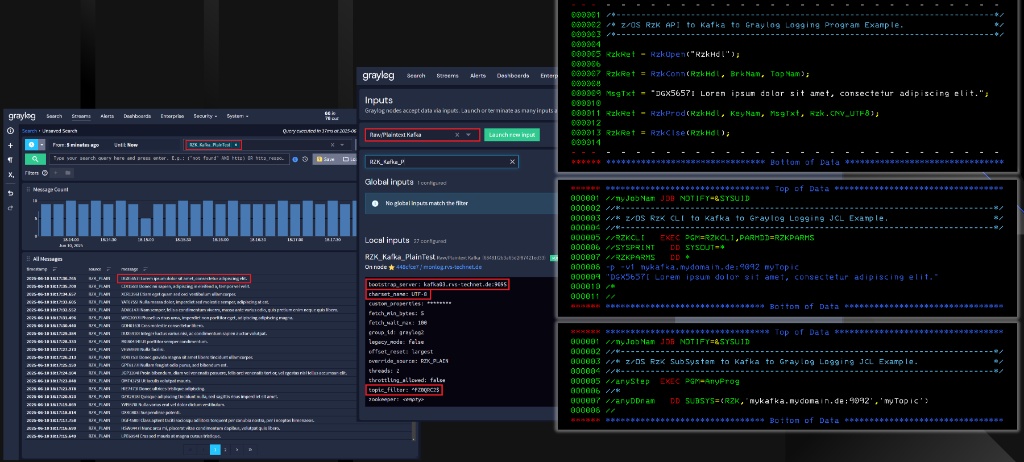Open Enterprise tab in the search window

tap(172, 116)
